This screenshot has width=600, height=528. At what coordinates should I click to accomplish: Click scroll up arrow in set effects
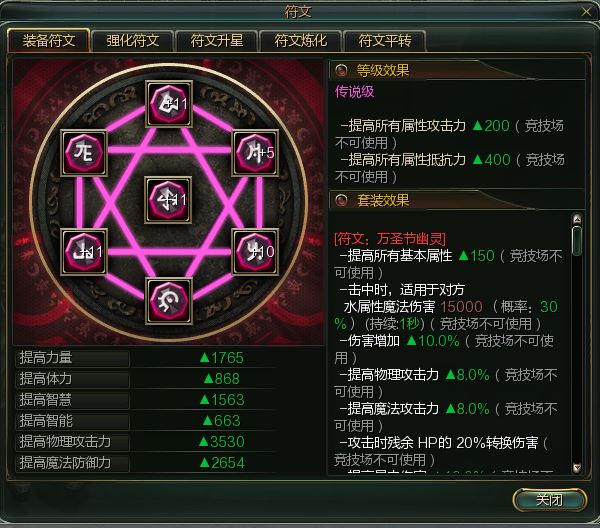577,219
